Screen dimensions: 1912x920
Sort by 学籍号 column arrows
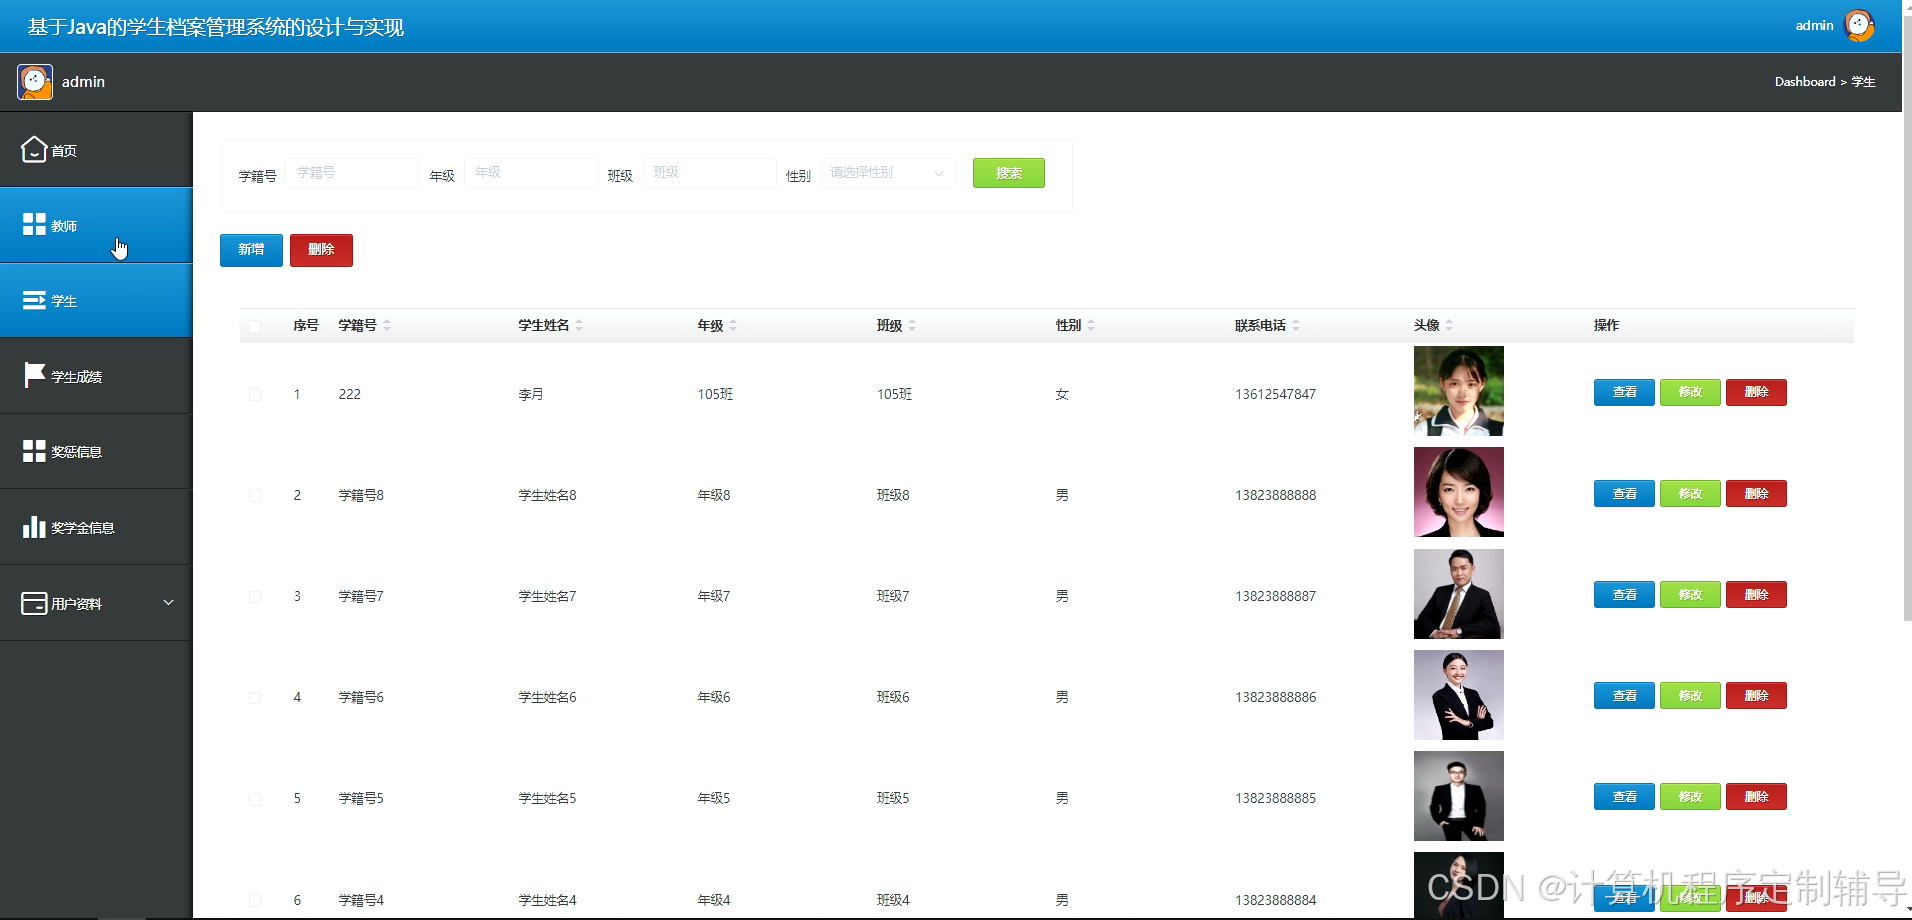click(x=387, y=325)
